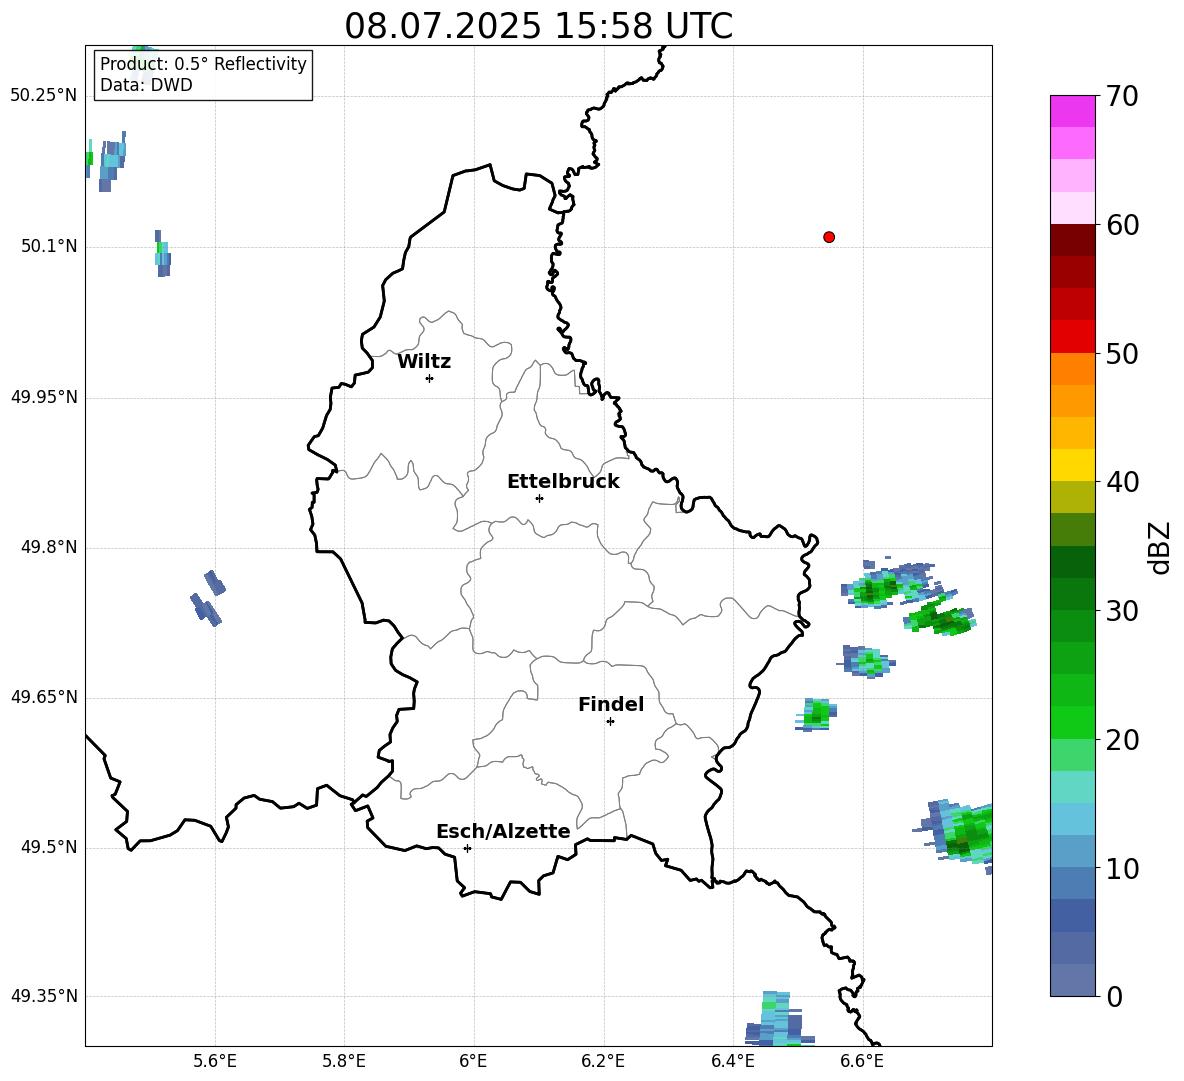The image size is (1184, 1081).
Task: Click the Ettelbruck city label
Action: coord(563,482)
